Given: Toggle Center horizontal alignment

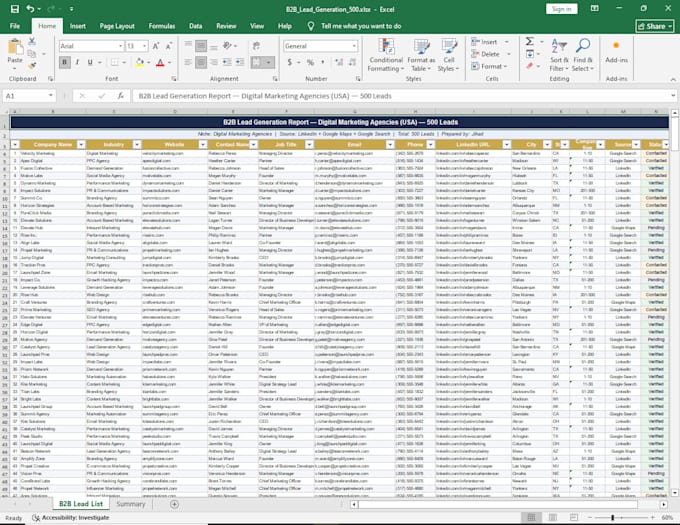Looking at the screenshot, I should (201, 62).
